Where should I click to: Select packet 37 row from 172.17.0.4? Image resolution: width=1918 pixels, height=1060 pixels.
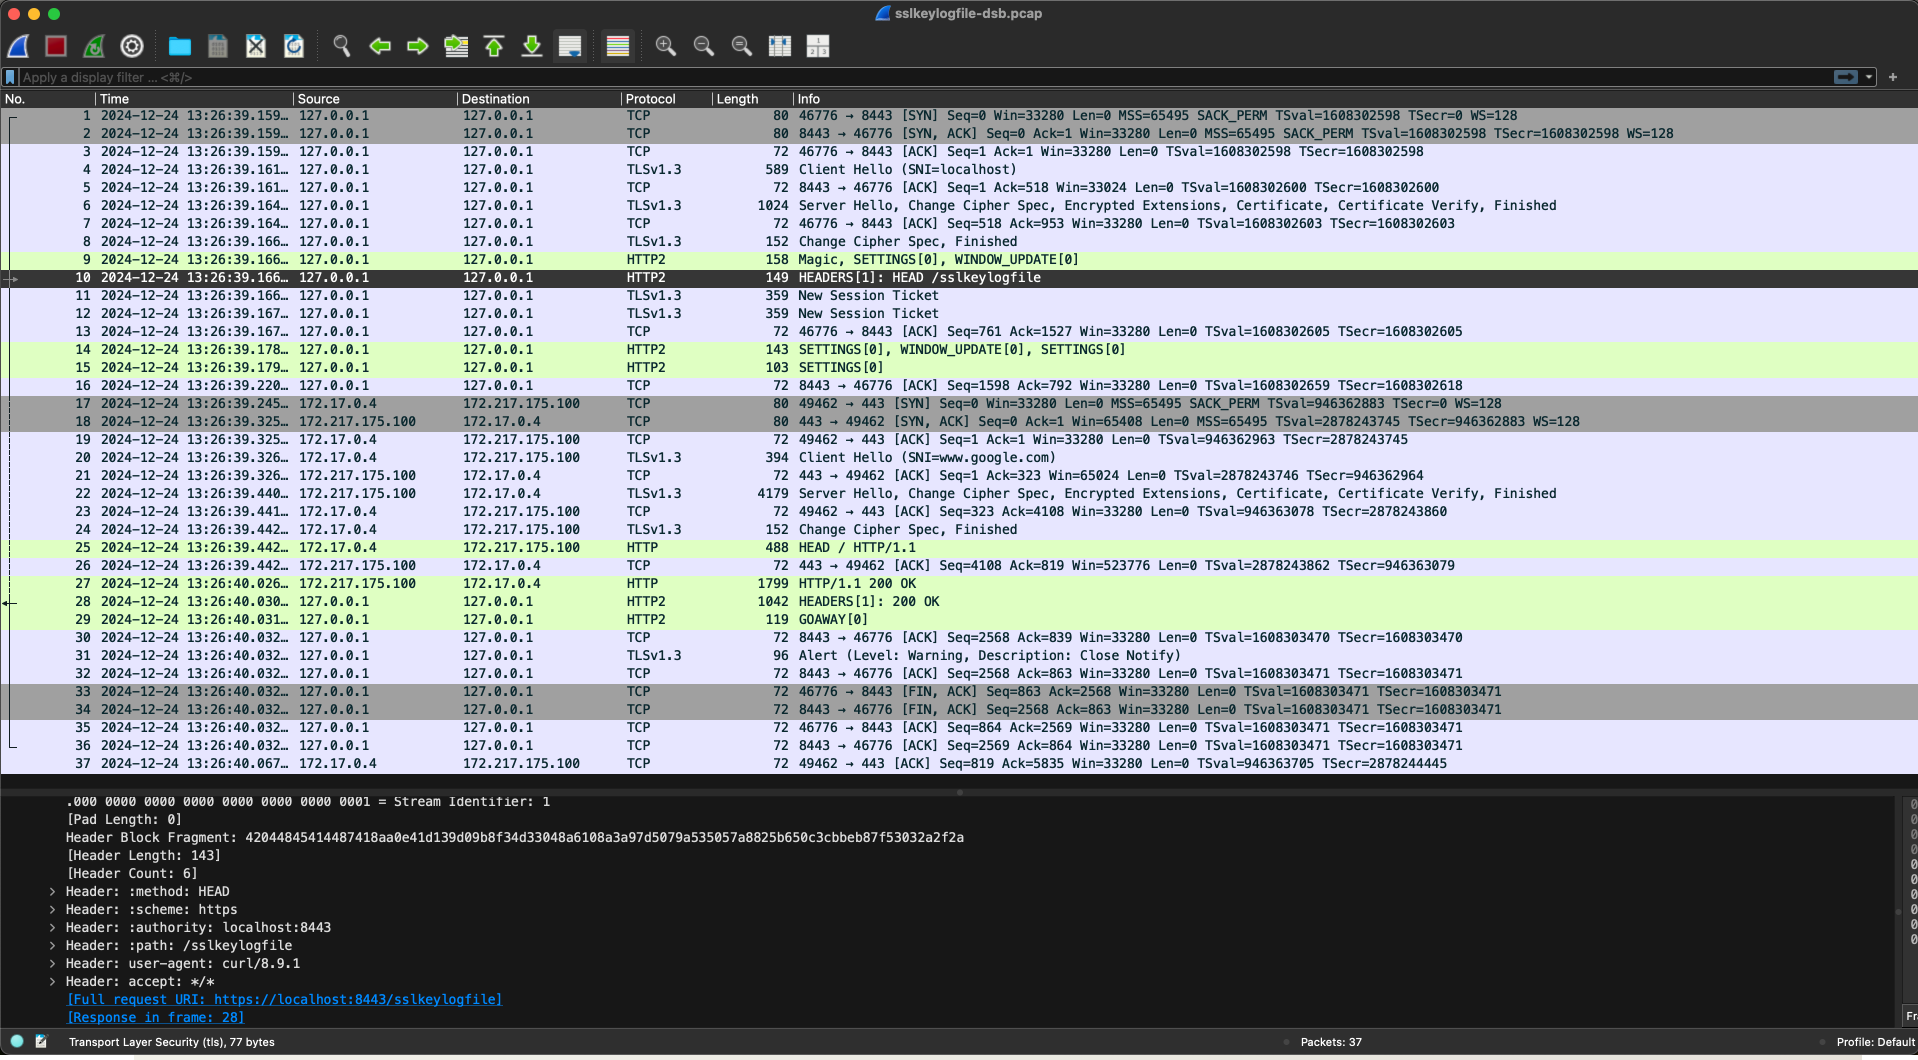click(959, 763)
